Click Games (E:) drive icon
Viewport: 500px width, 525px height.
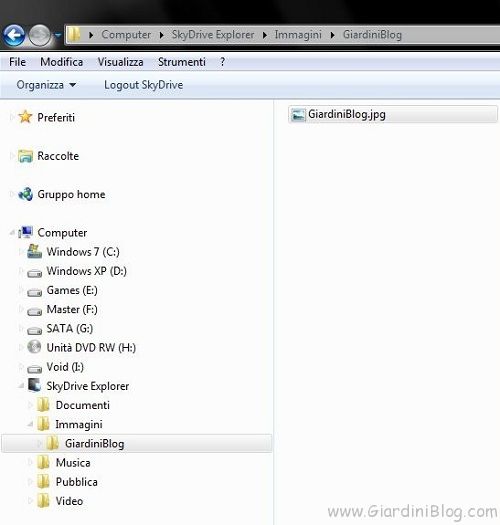pos(34,292)
